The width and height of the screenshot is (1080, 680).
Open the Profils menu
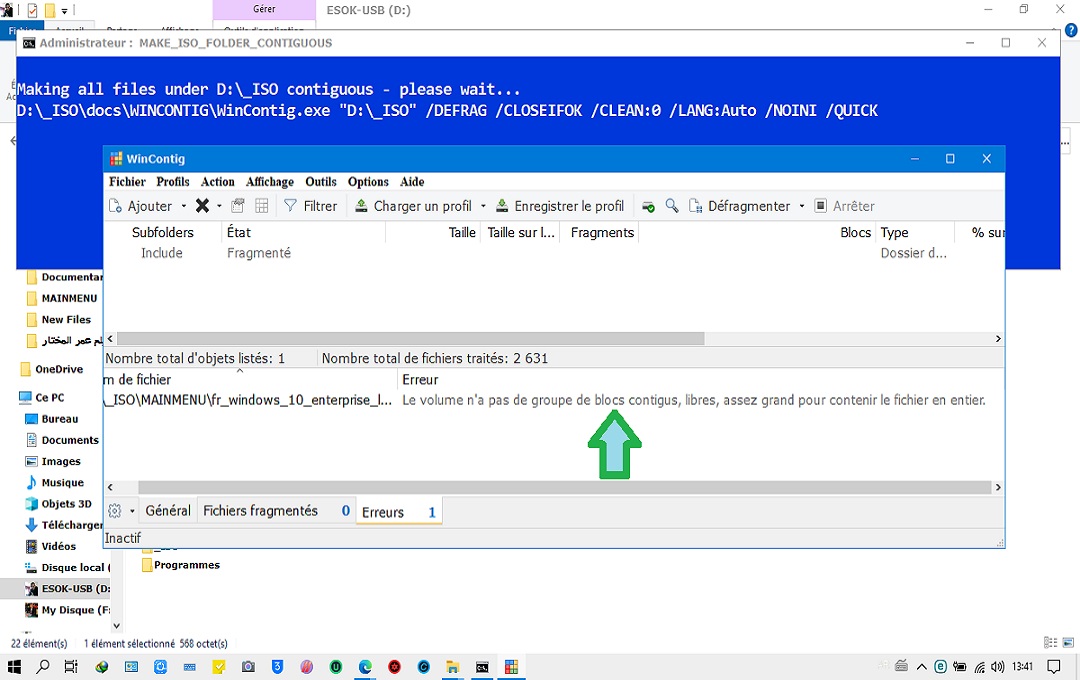173,182
